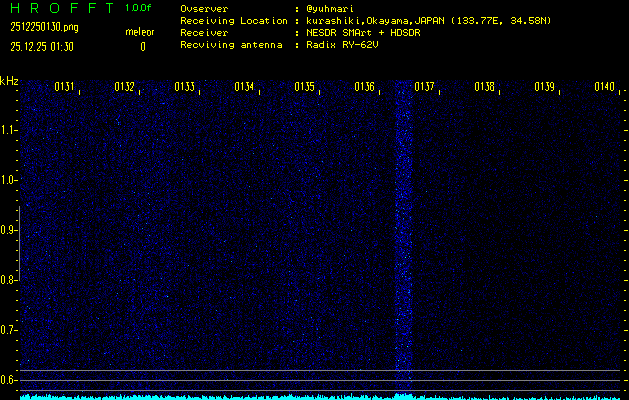Viewport: 629px width, 400px height.
Task: Click the 1.1 kHz axis label
Action: coord(8,130)
